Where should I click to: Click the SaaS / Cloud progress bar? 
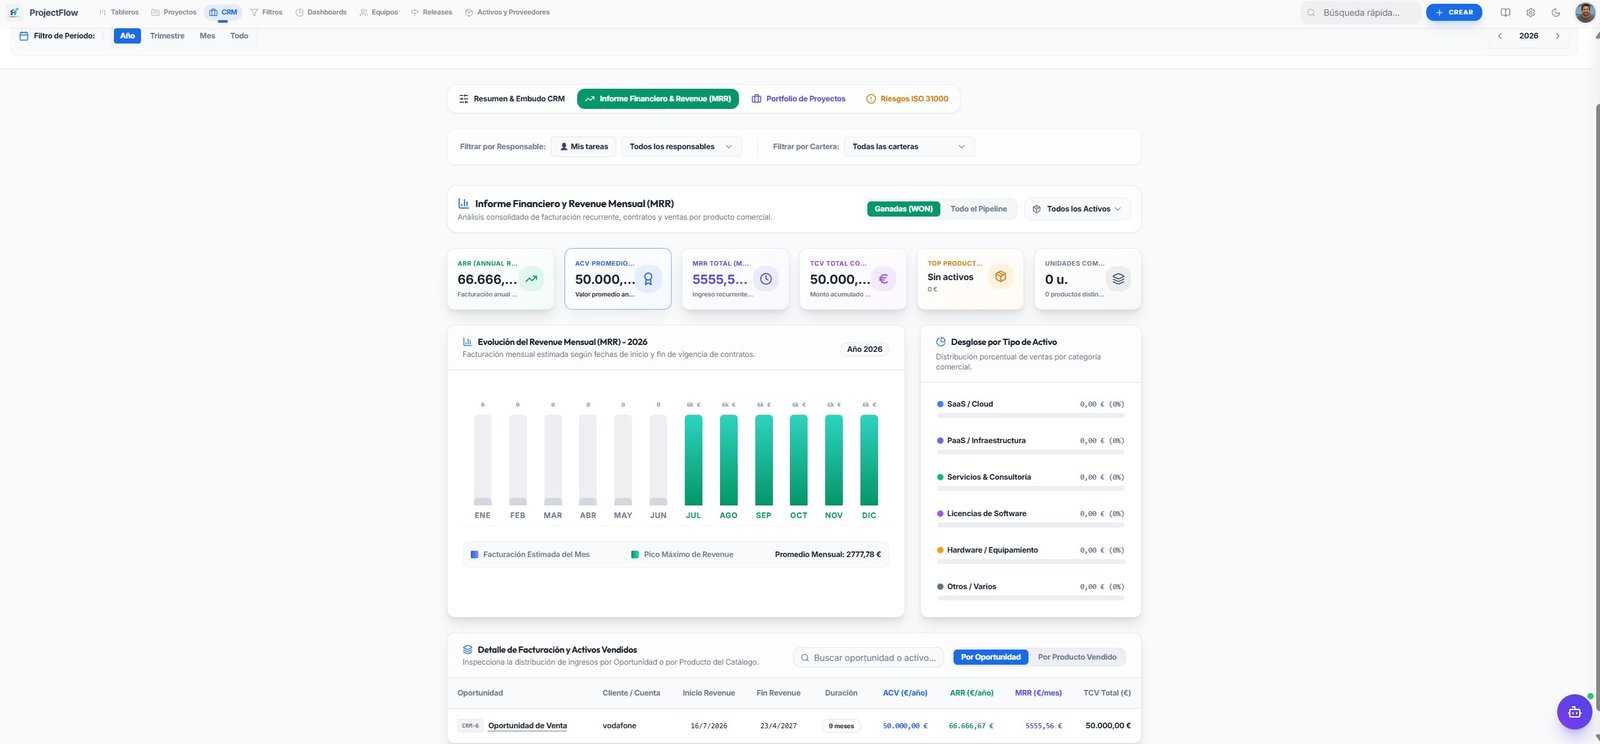pos(1030,415)
